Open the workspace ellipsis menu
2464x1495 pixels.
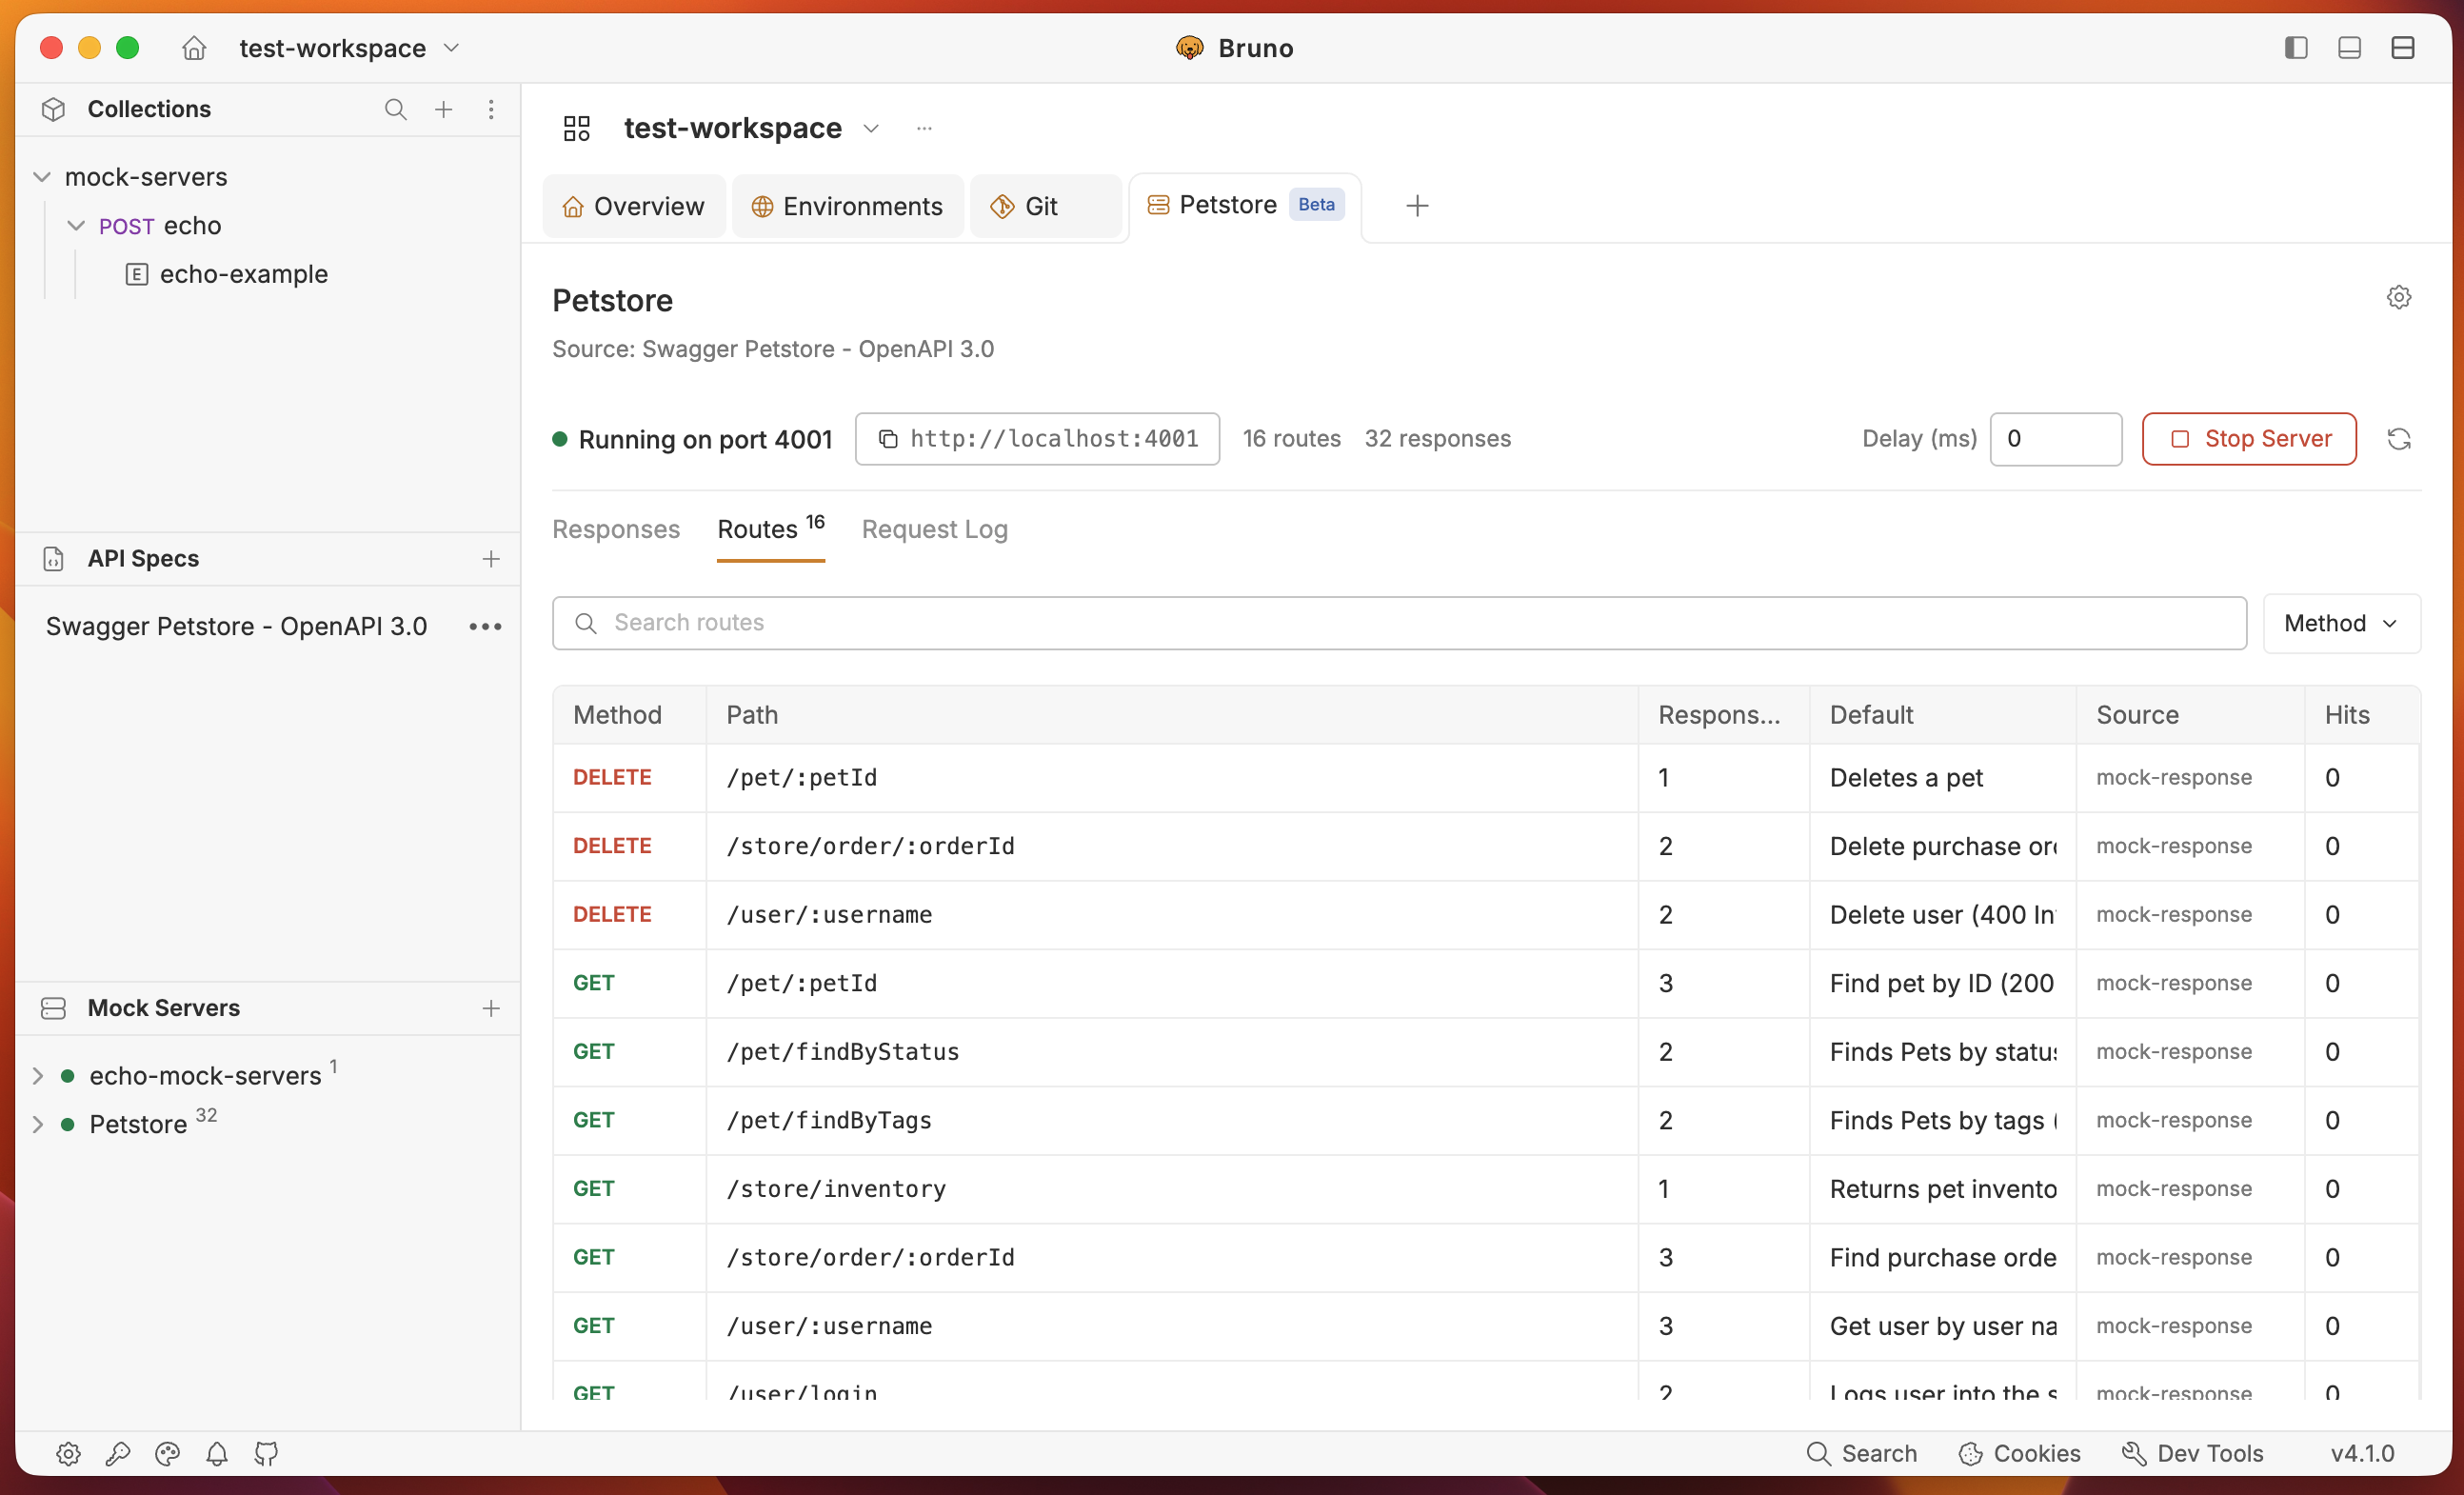pos(924,128)
